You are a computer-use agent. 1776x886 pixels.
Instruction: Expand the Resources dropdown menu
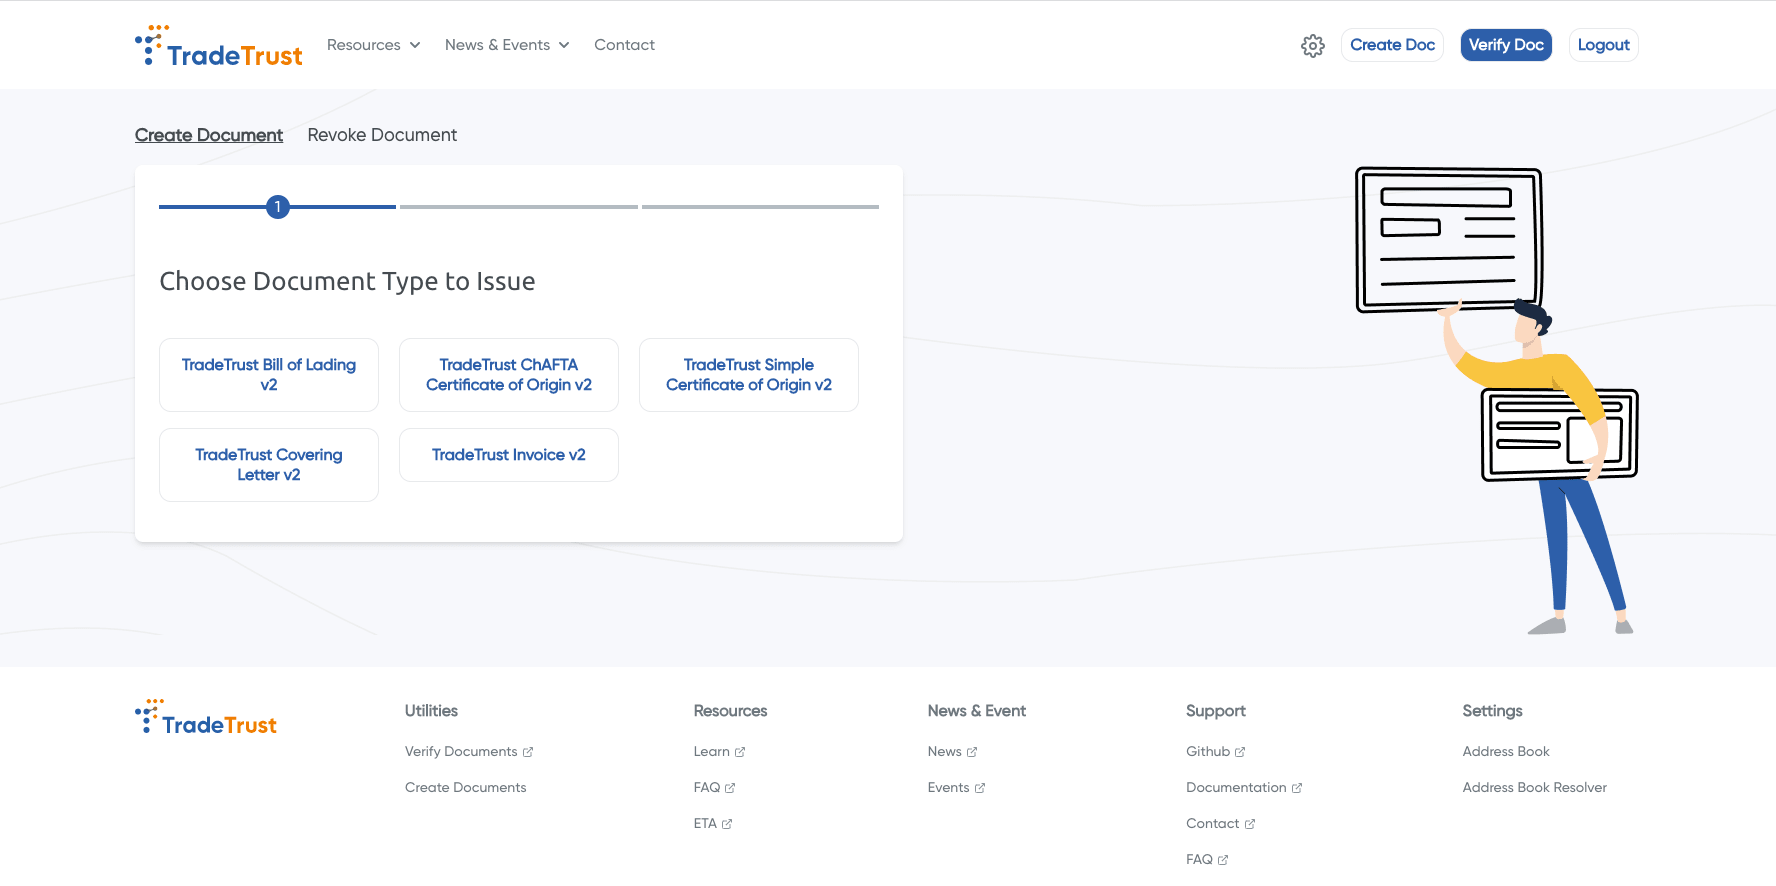click(x=374, y=45)
